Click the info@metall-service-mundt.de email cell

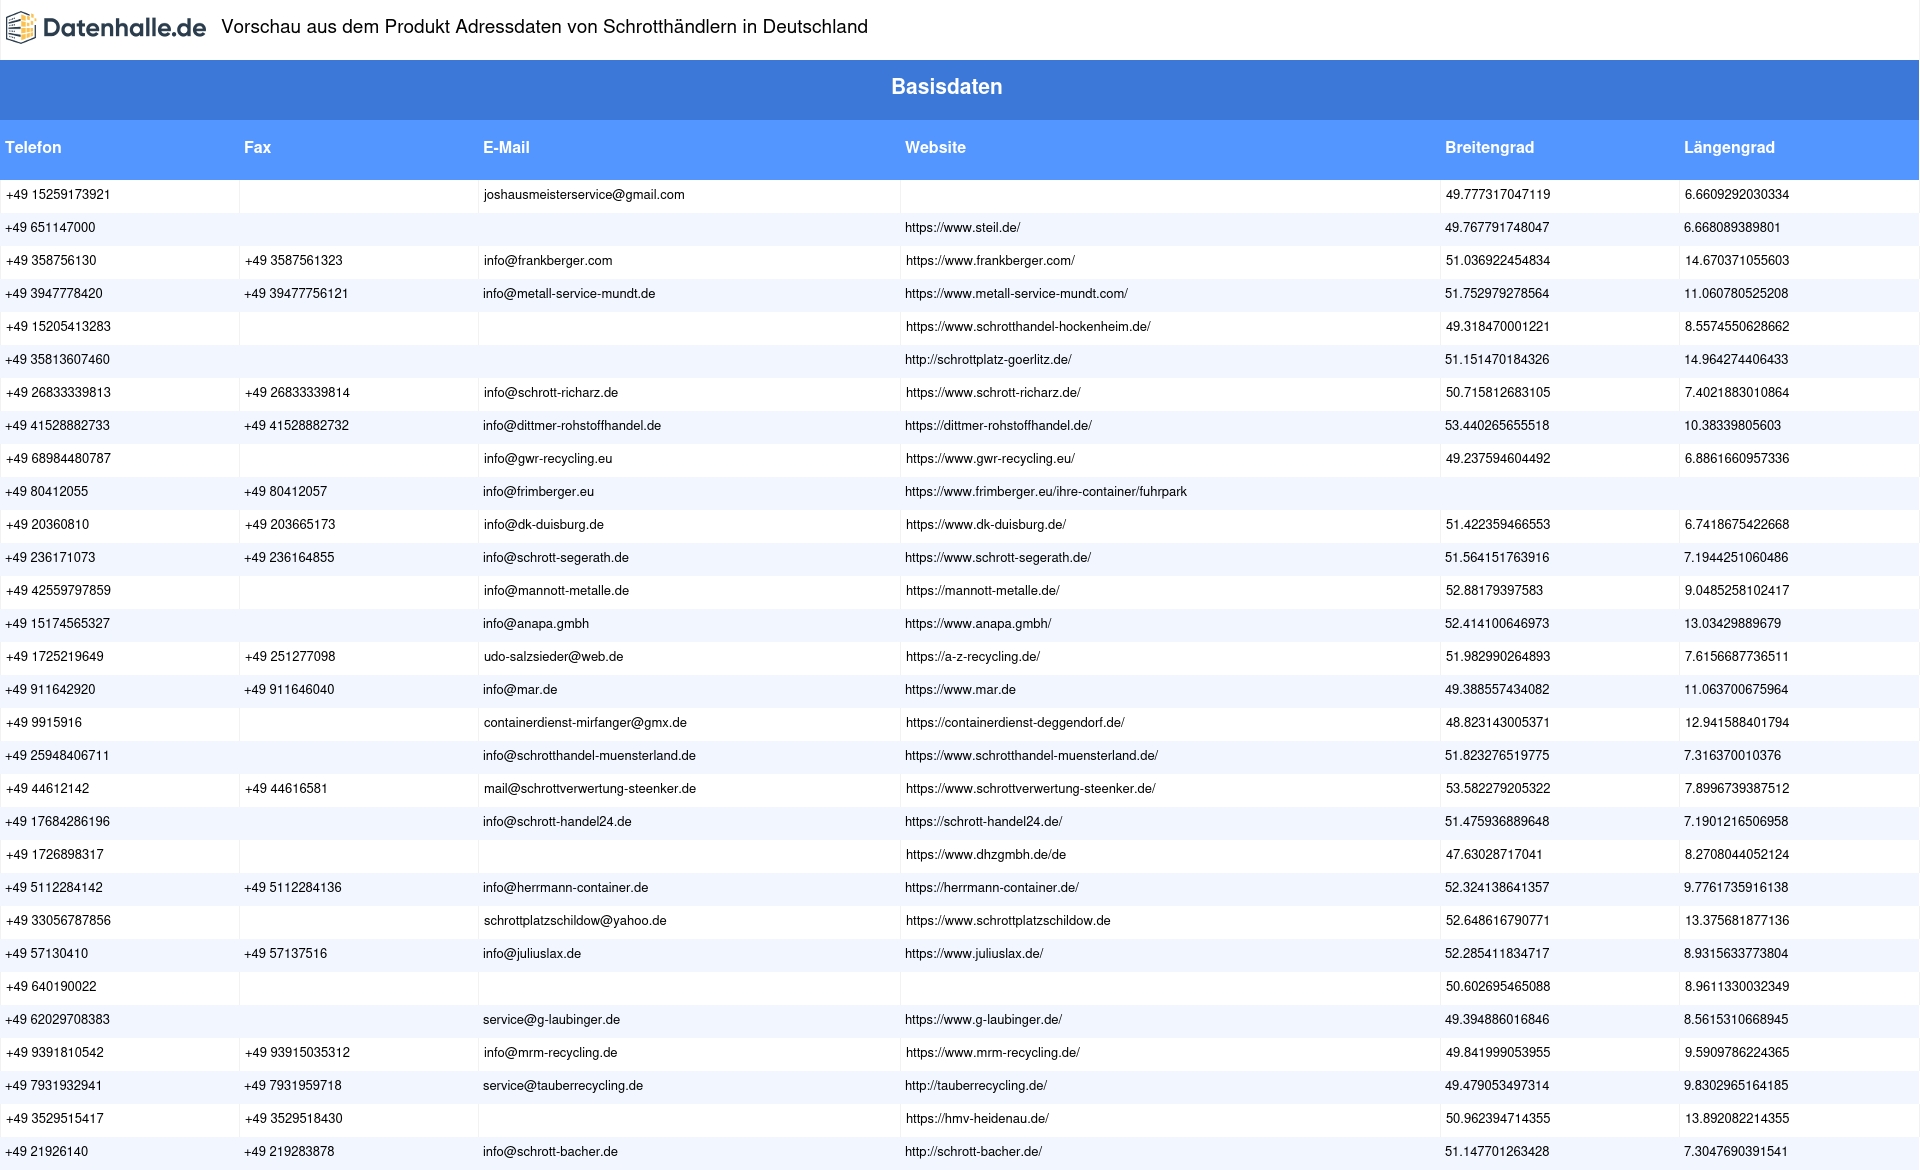click(x=569, y=294)
